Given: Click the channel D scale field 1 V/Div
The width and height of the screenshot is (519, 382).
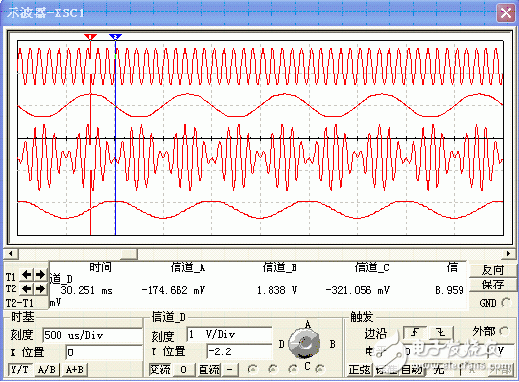Looking at the screenshot, I should (x=229, y=334).
